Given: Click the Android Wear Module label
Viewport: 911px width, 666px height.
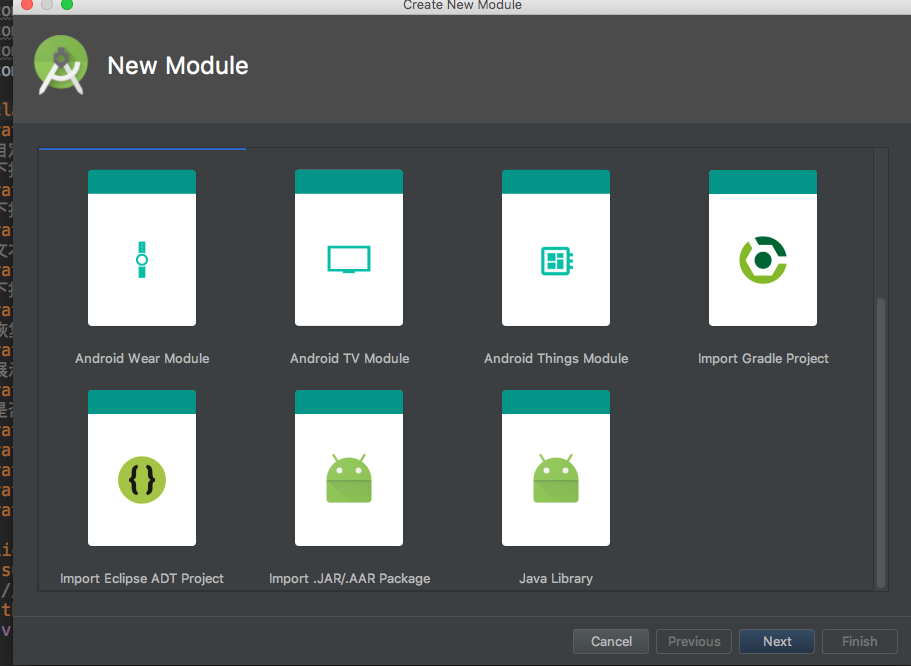Looking at the screenshot, I should 142,359.
